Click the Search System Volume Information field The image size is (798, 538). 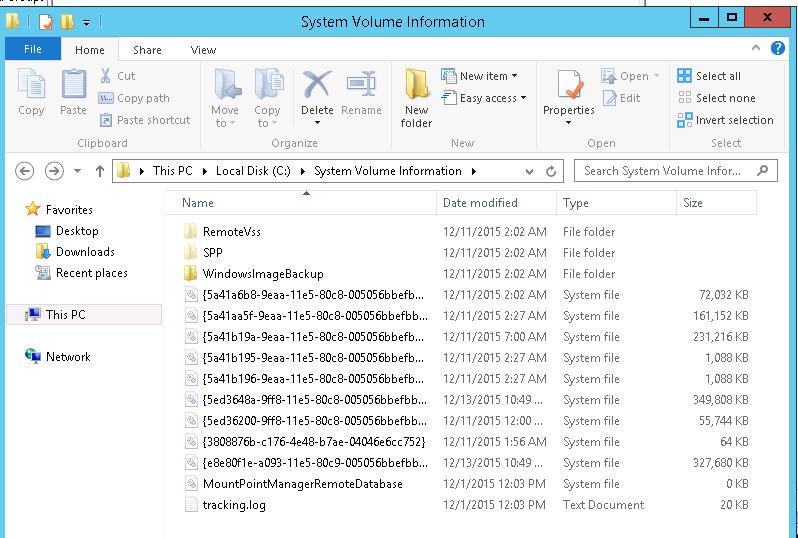click(x=675, y=171)
